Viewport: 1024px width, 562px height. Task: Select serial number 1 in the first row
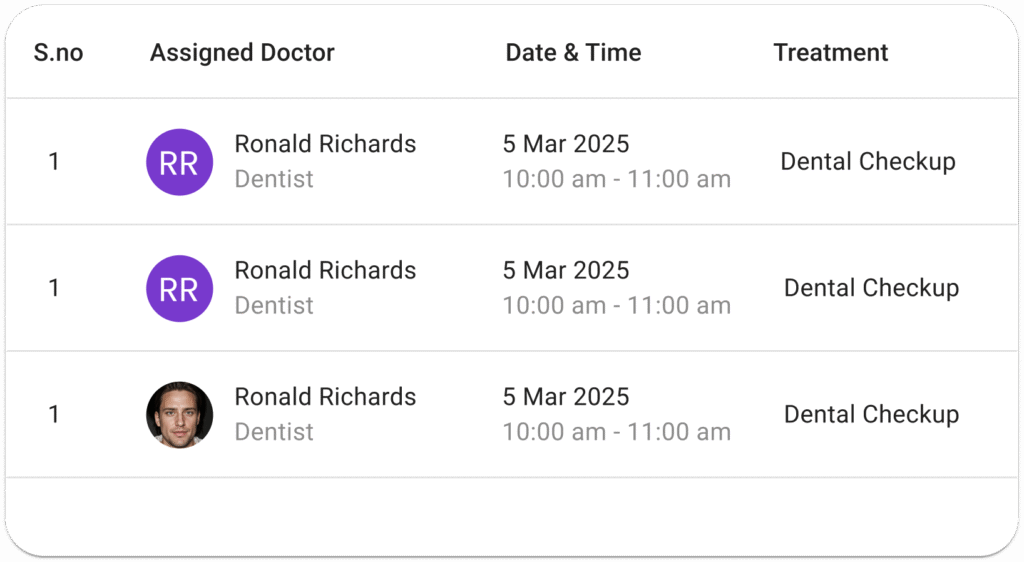(x=54, y=161)
